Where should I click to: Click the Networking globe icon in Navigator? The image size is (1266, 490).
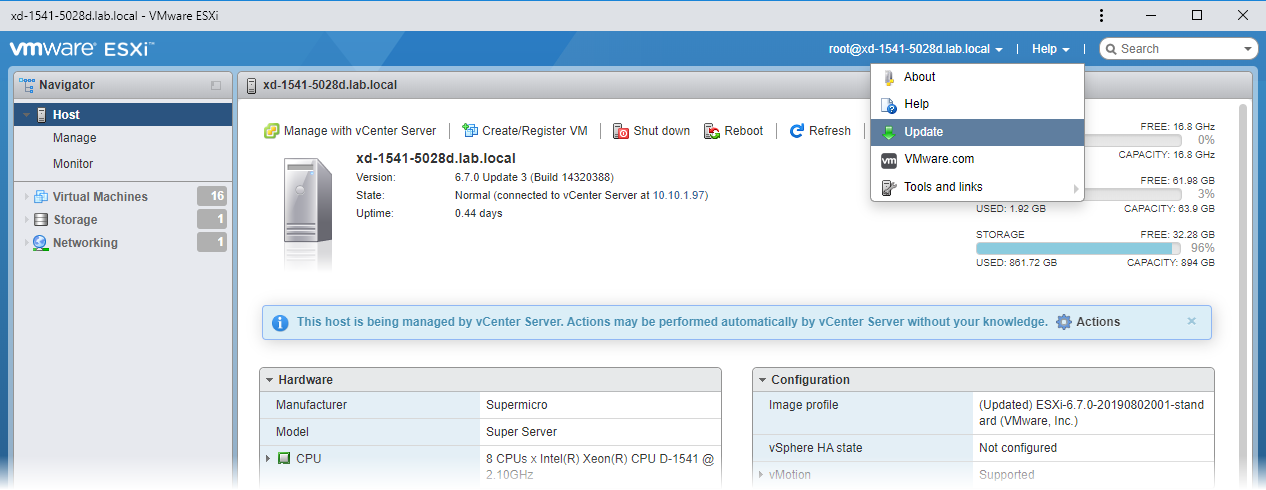[x=41, y=243]
